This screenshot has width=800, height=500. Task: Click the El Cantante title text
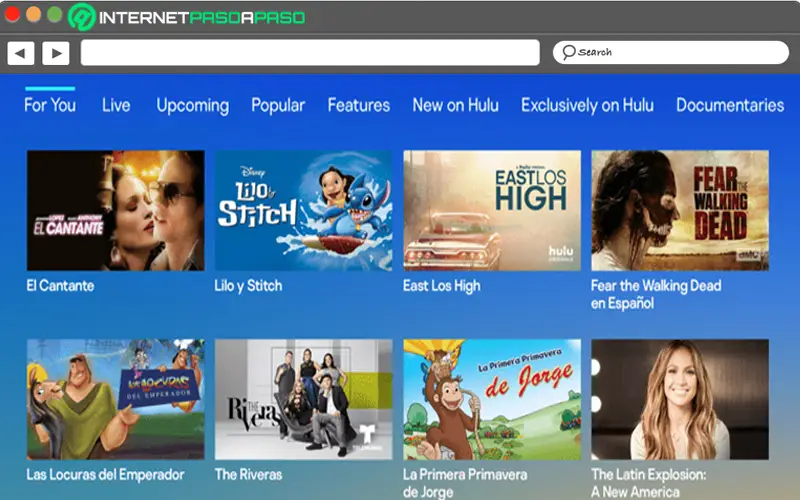tap(60, 286)
